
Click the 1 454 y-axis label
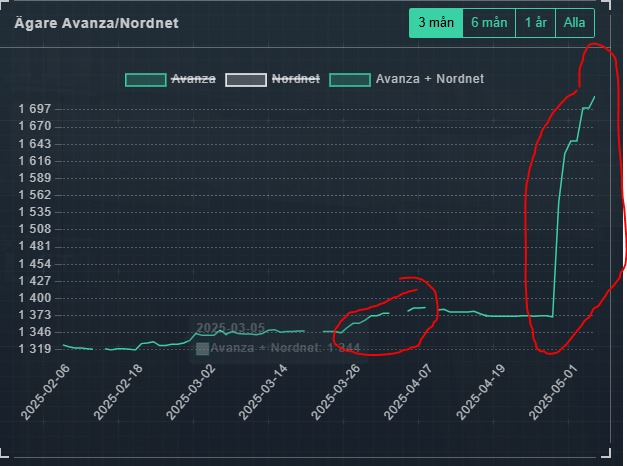pos(35,264)
